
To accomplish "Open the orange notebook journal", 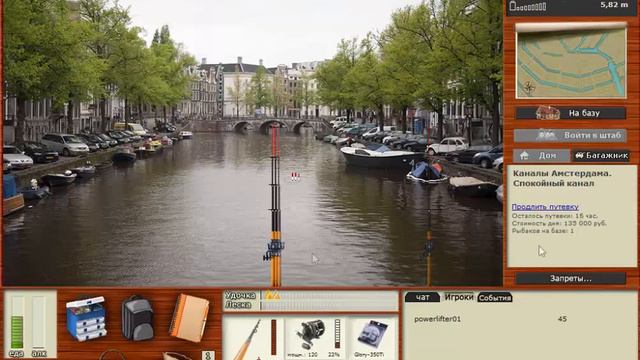I will (x=189, y=318).
